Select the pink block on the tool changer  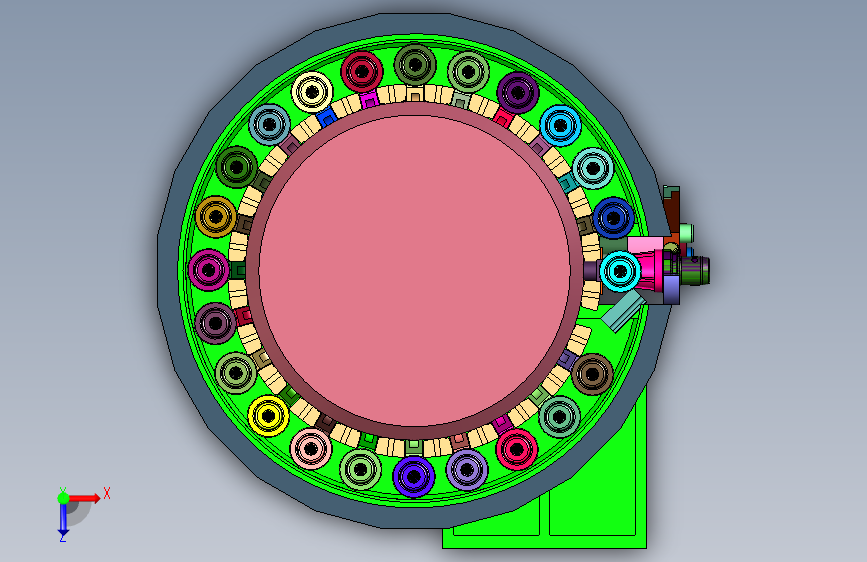tap(645, 244)
